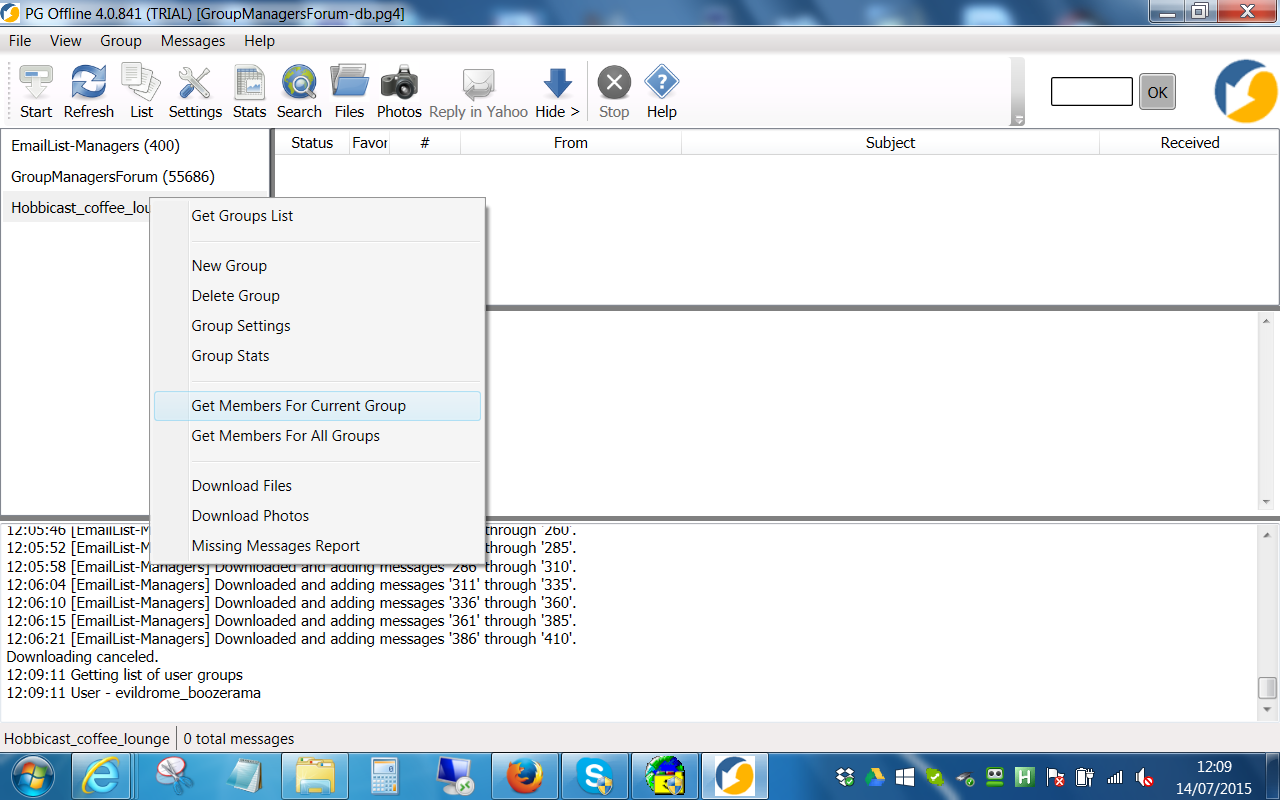Sort by the Favor column header
The image size is (1280, 800).
(x=369, y=143)
